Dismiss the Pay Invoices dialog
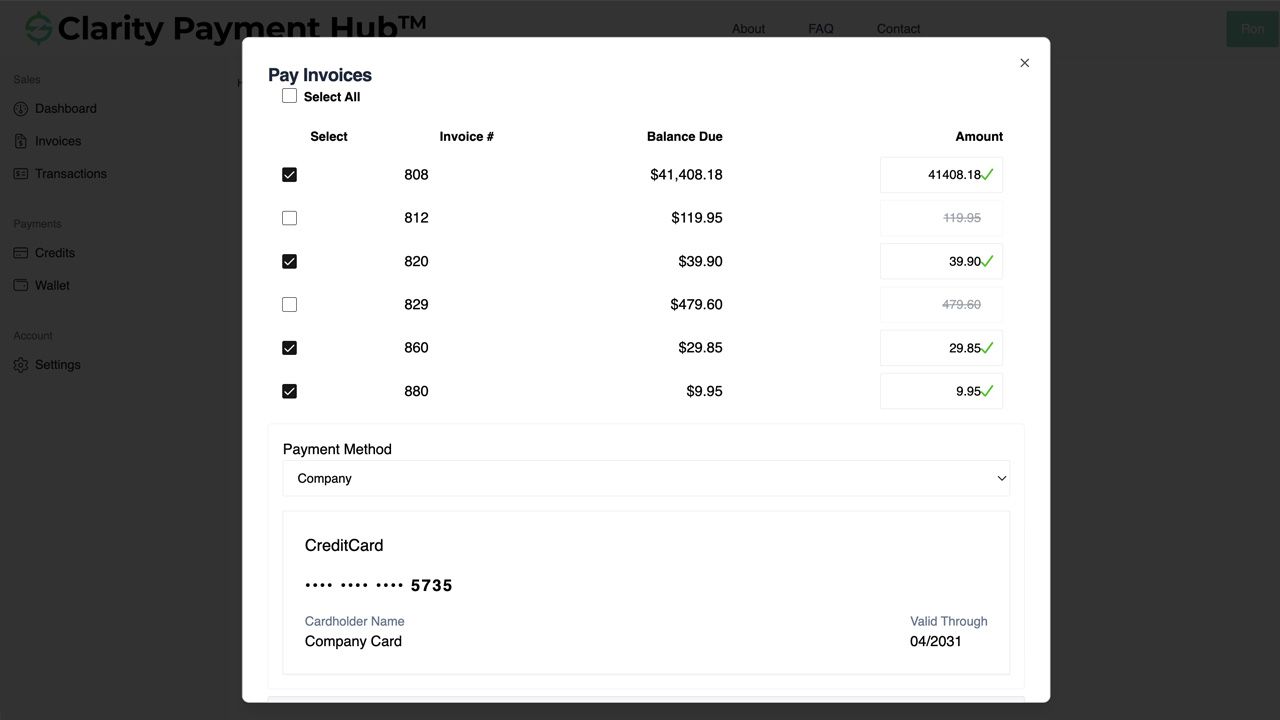This screenshot has width=1280, height=720. point(1024,62)
